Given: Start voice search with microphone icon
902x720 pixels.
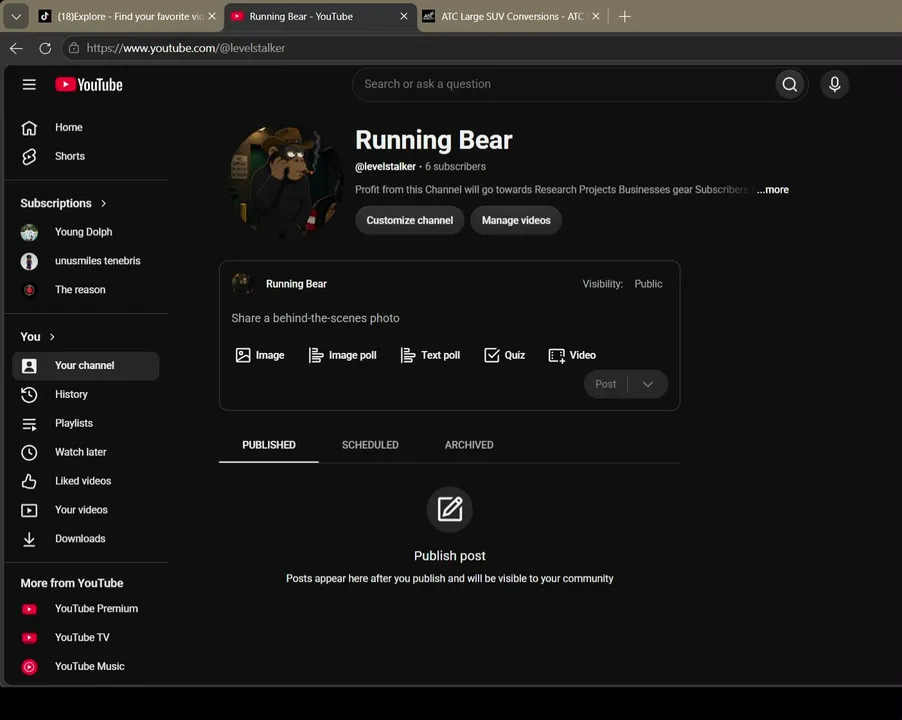Looking at the screenshot, I should 834,85.
